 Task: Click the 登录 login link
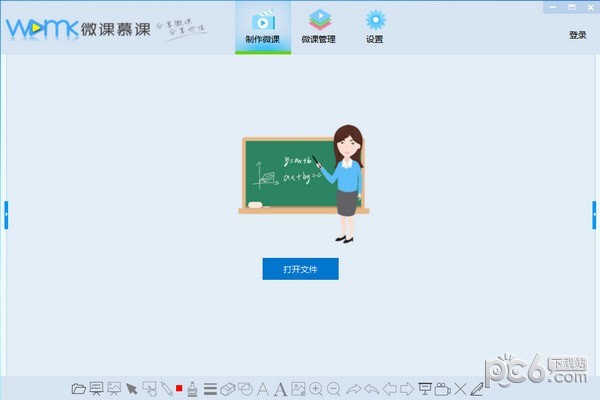(x=577, y=35)
